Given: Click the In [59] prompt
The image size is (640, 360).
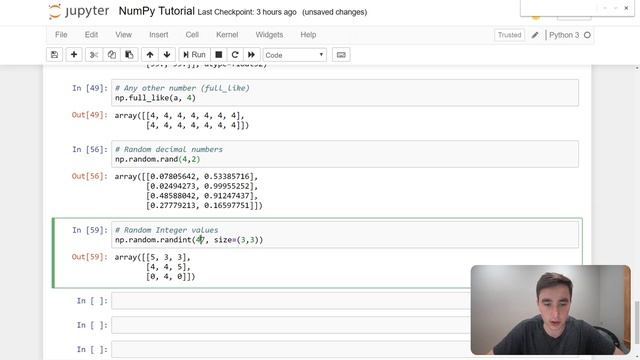Looking at the screenshot, I should click(x=90, y=230).
